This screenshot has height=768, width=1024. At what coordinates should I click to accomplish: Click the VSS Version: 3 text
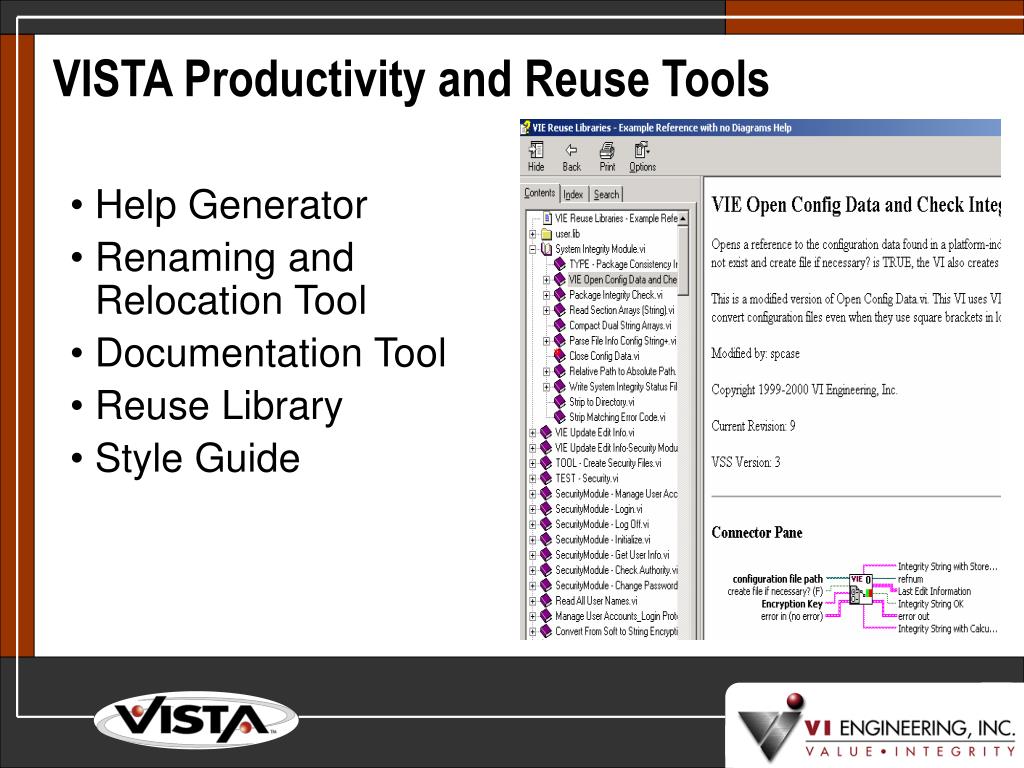click(746, 462)
